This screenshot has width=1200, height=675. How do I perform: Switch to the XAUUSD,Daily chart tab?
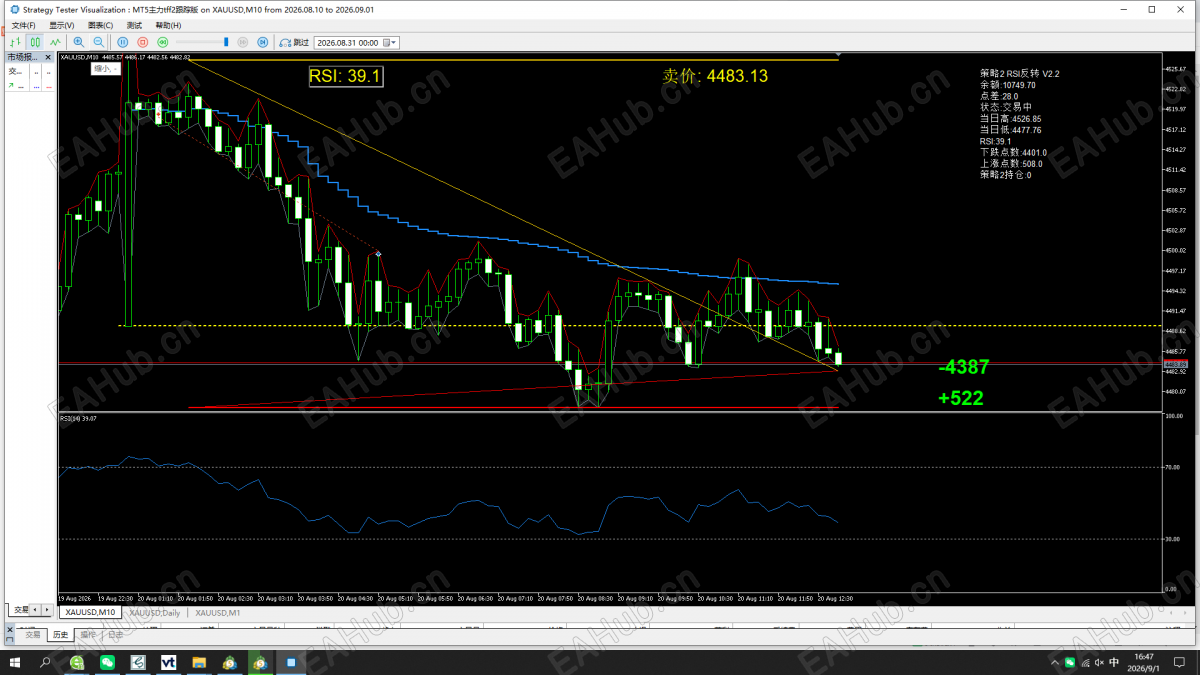coord(155,612)
